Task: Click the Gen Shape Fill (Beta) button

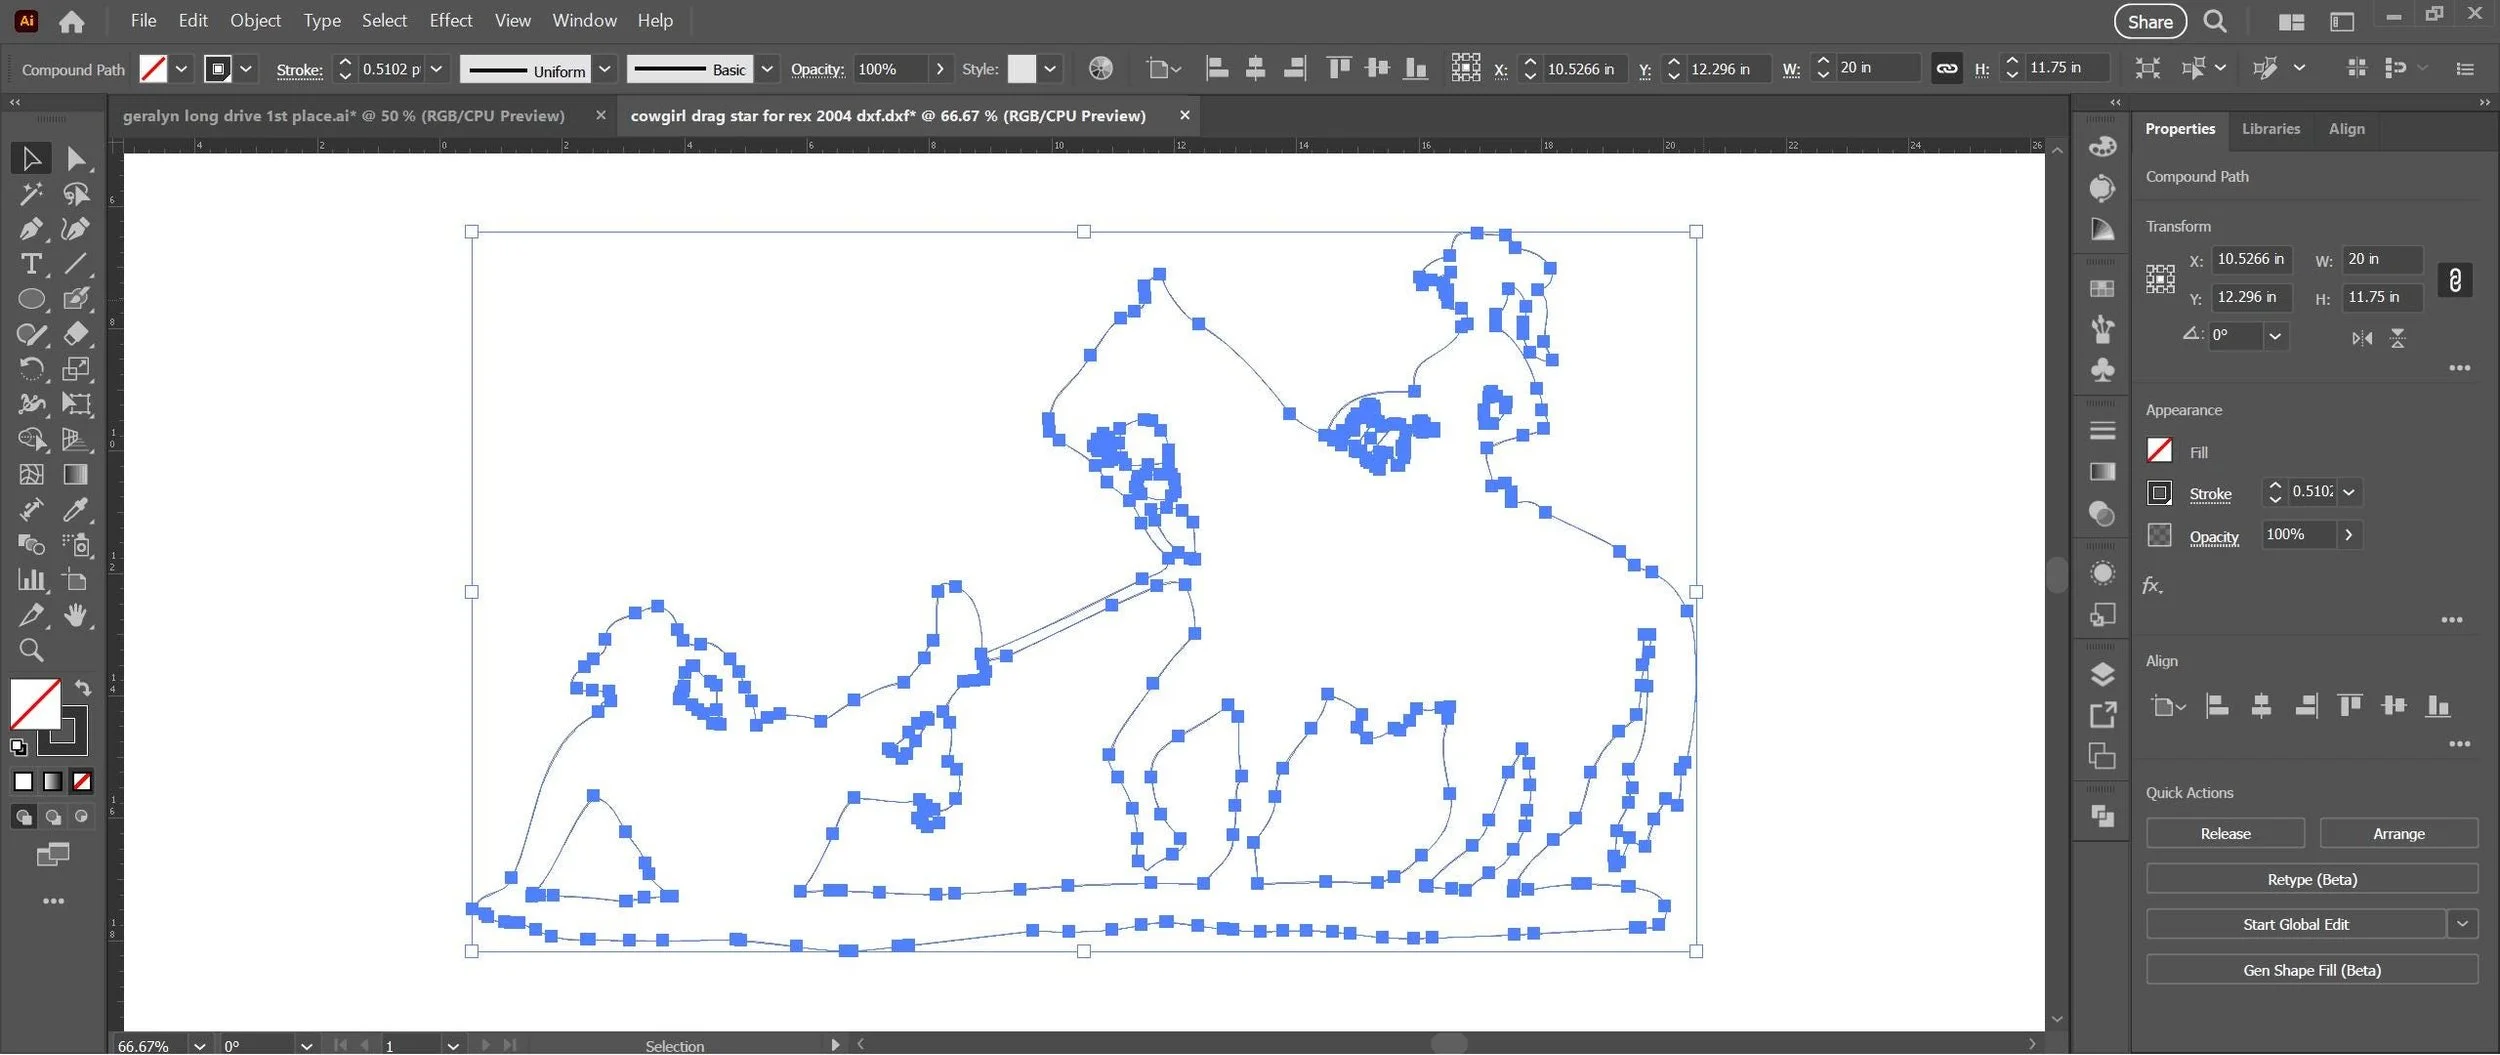Action: pyautogui.click(x=2312, y=971)
